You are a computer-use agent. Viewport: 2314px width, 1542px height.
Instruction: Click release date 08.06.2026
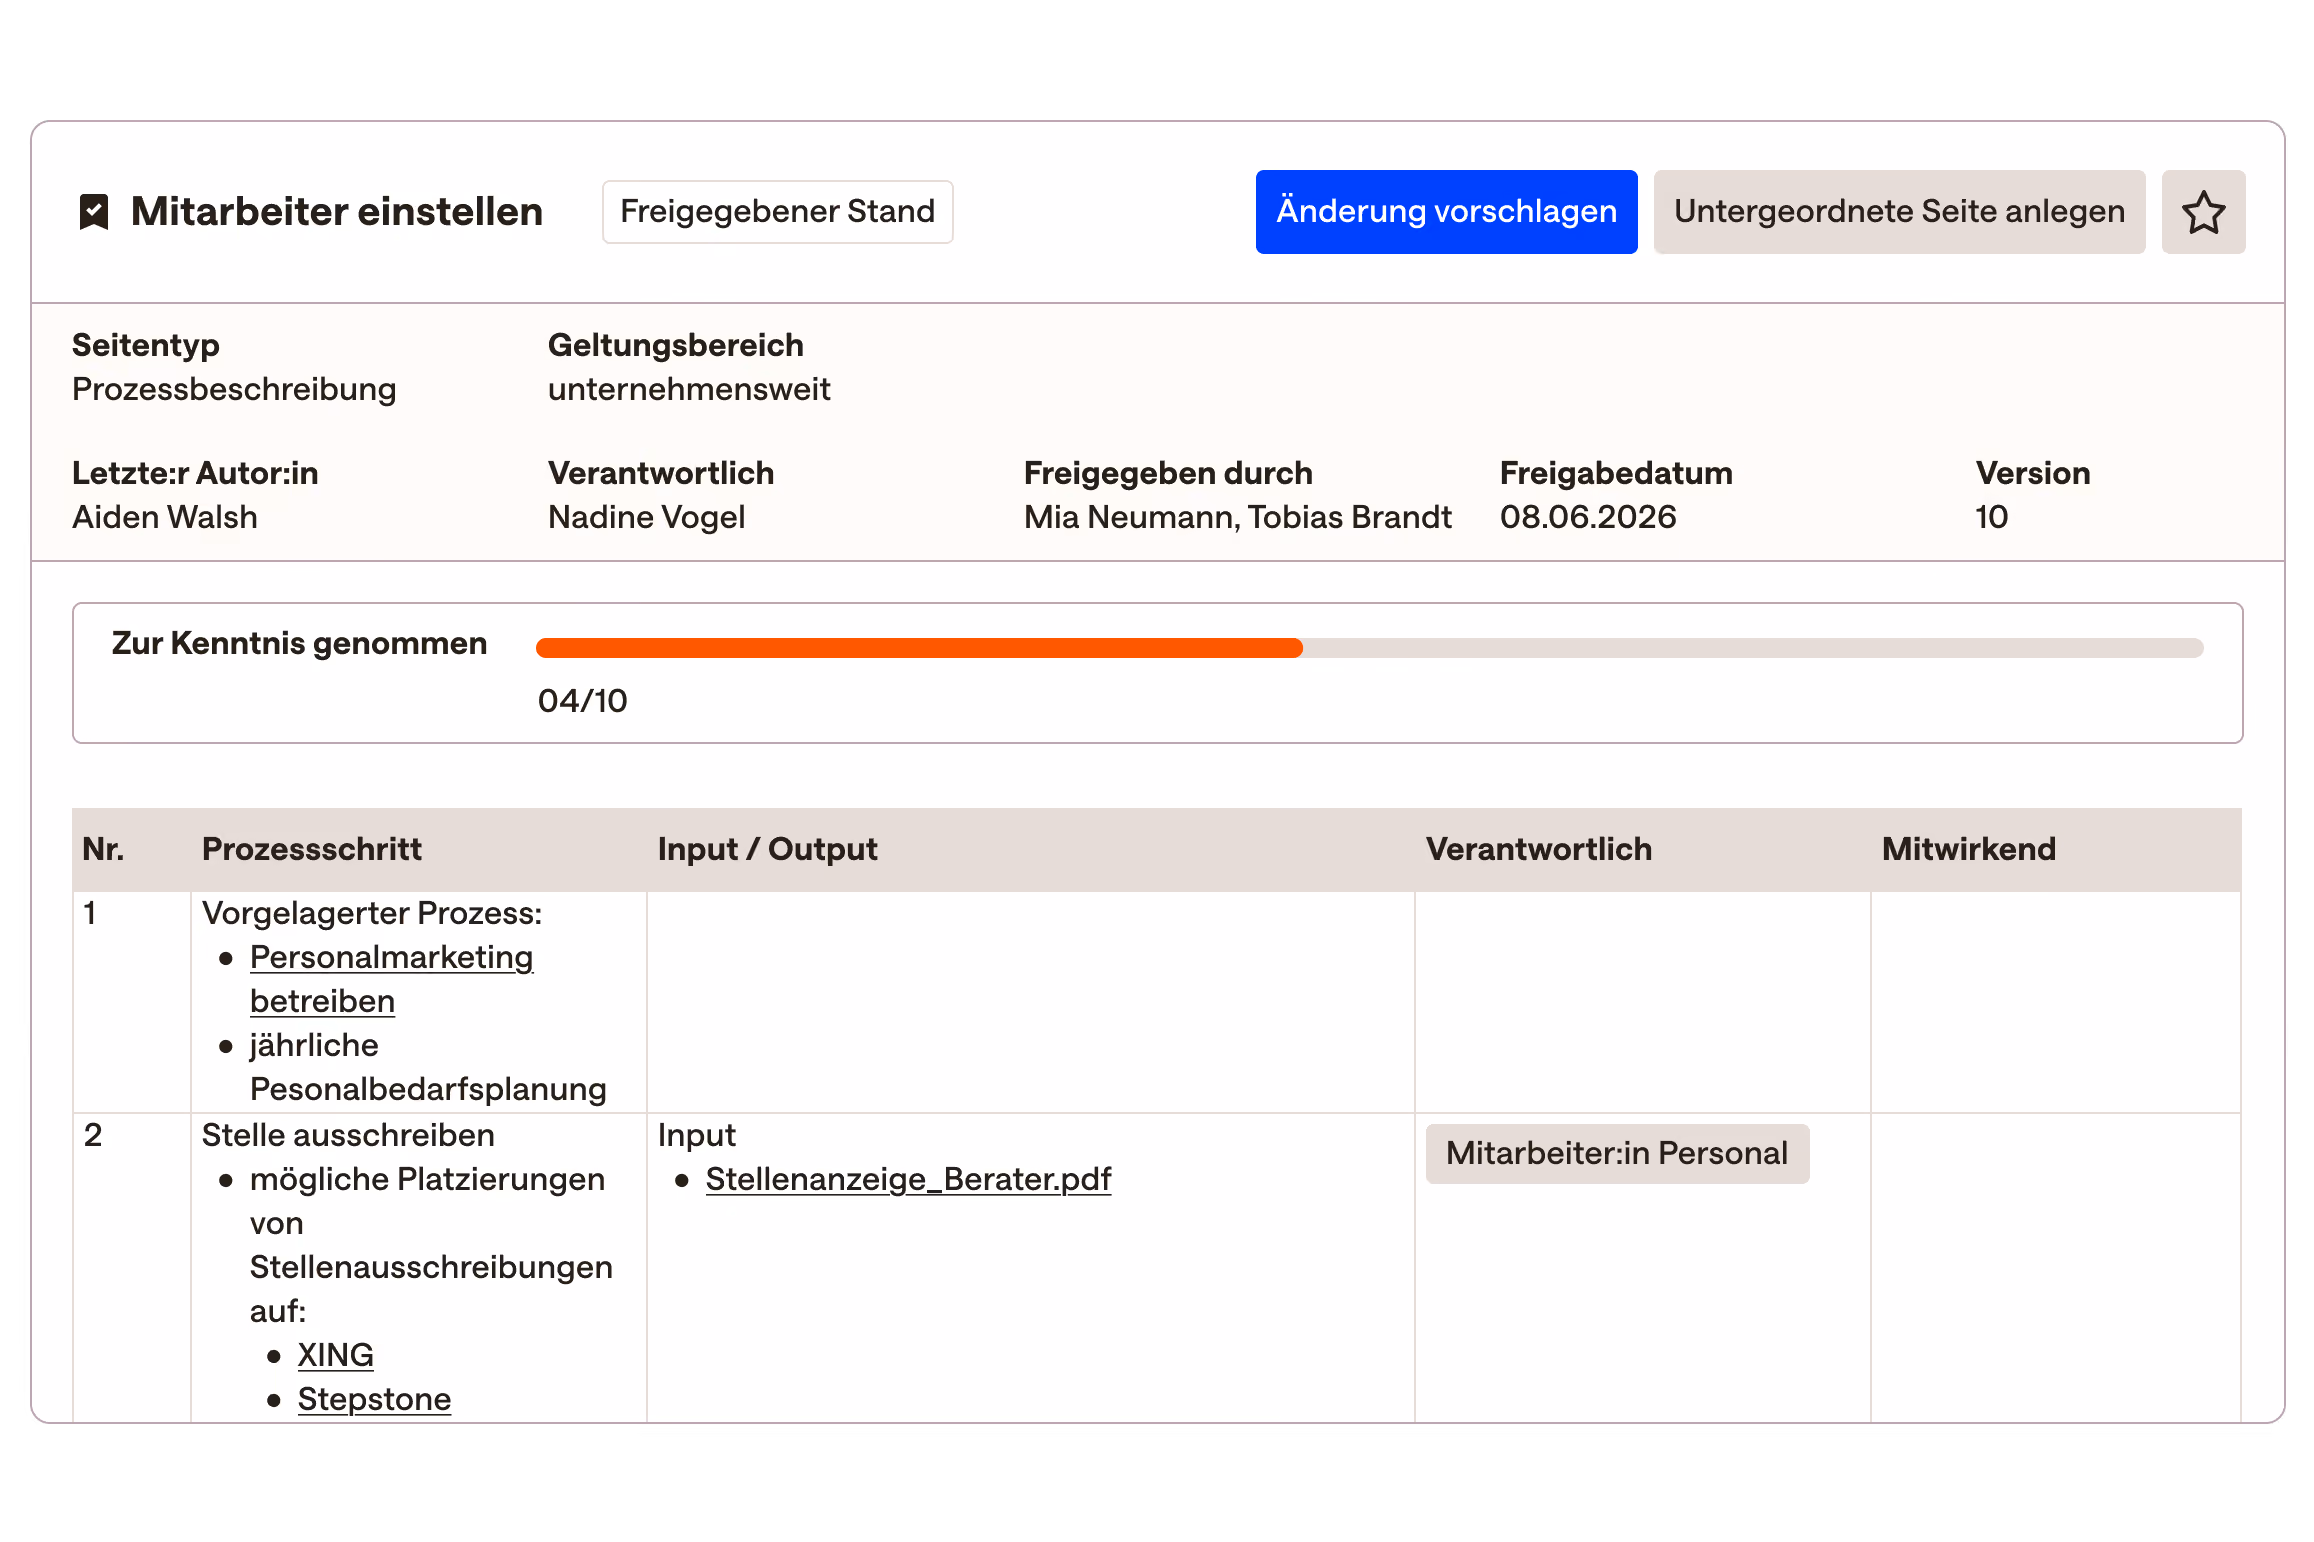coord(1588,517)
